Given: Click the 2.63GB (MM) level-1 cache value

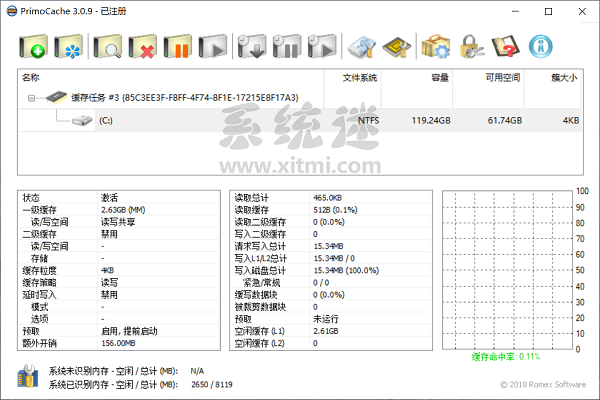Looking at the screenshot, I should pyautogui.click(x=123, y=210).
